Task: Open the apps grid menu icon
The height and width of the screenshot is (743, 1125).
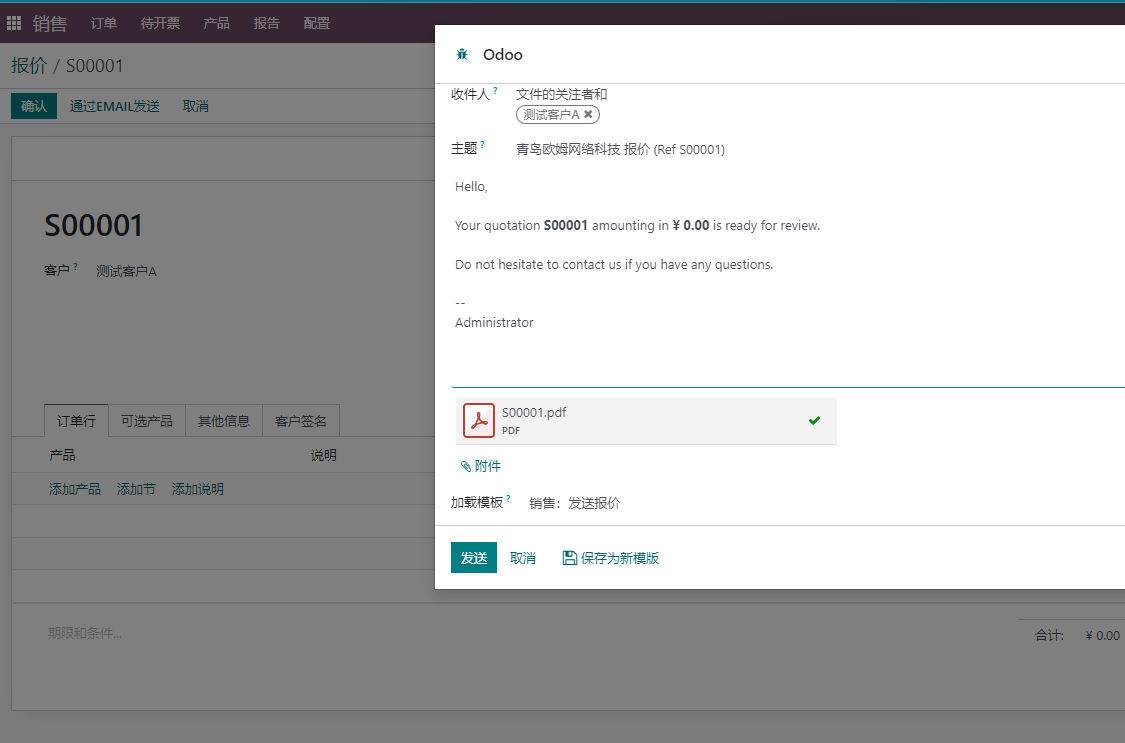Action: pyautogui.click(x=14, y=23)
